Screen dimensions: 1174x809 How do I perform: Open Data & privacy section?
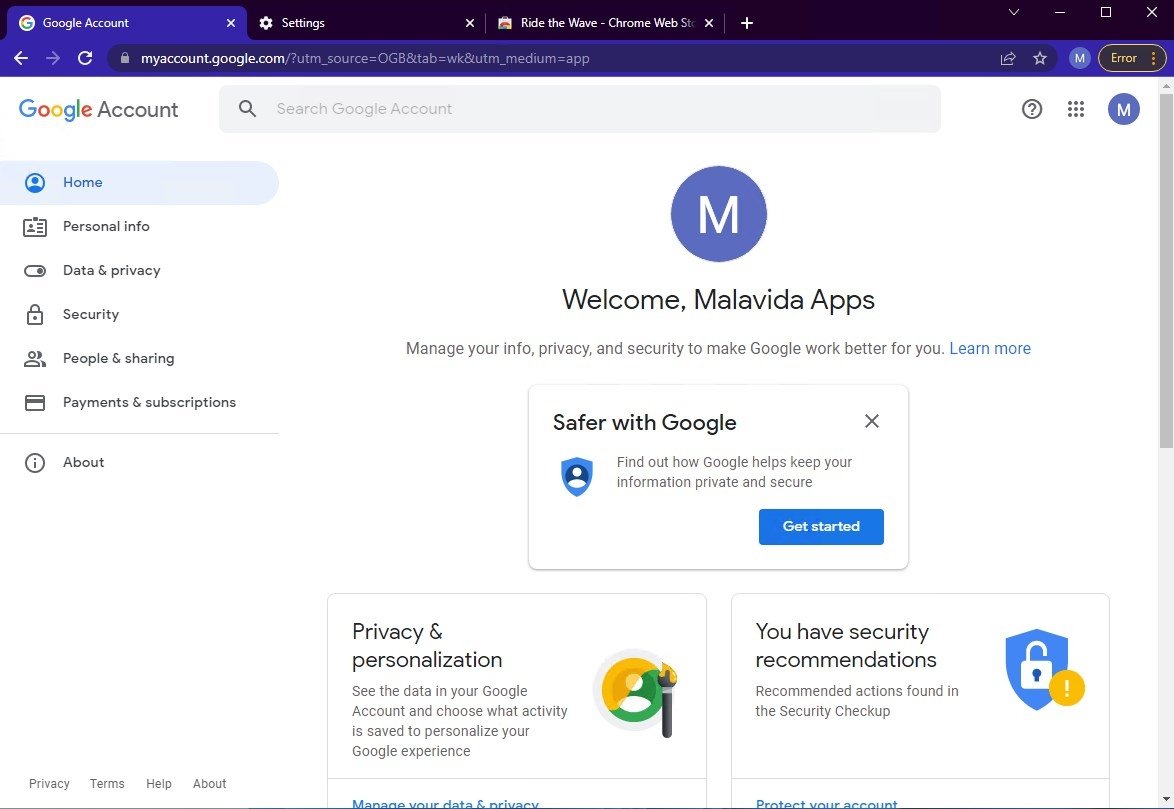coord(139,271)
